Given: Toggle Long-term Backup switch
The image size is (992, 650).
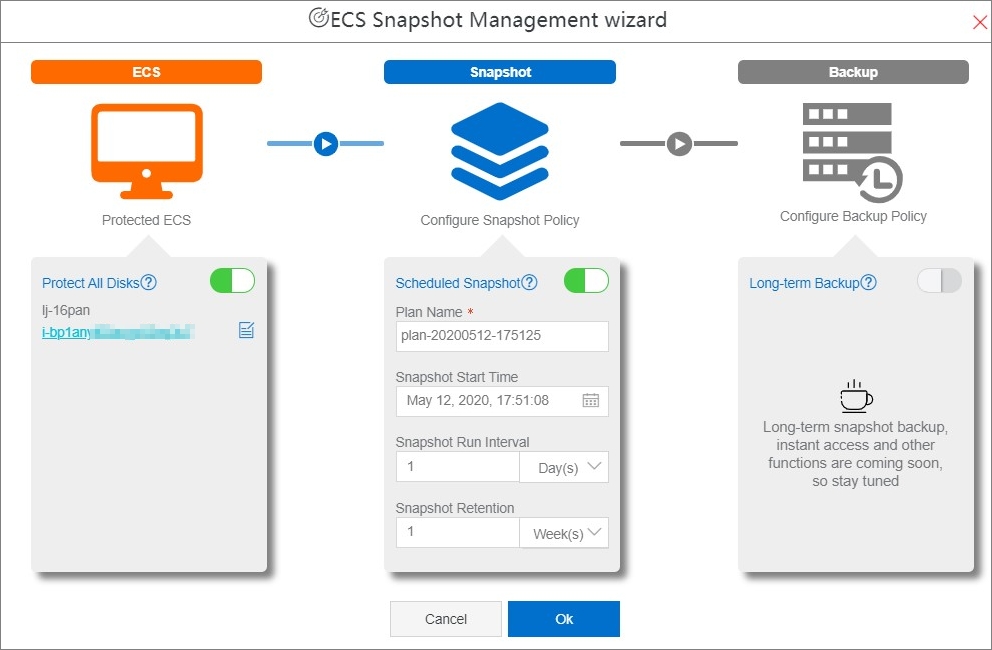Looking at the screenshot, I should [x=939, y=280].
